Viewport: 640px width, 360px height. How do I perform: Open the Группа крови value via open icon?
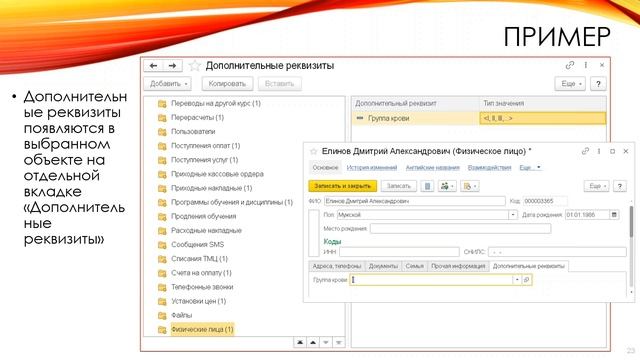[527, 280]
